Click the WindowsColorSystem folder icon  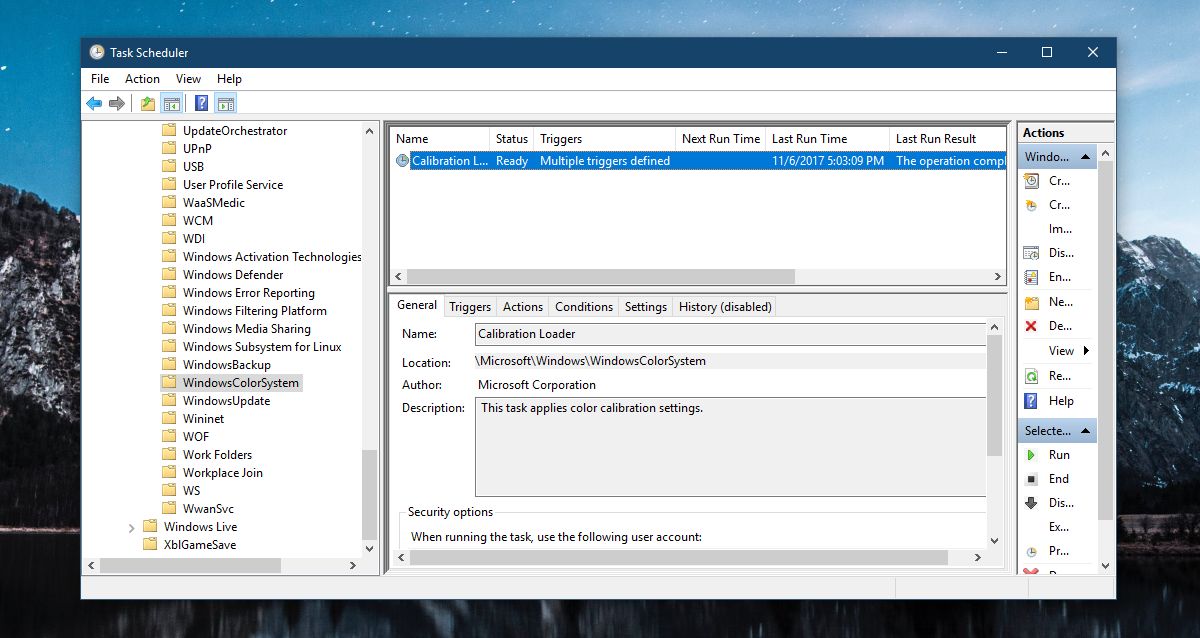(169, 383)
